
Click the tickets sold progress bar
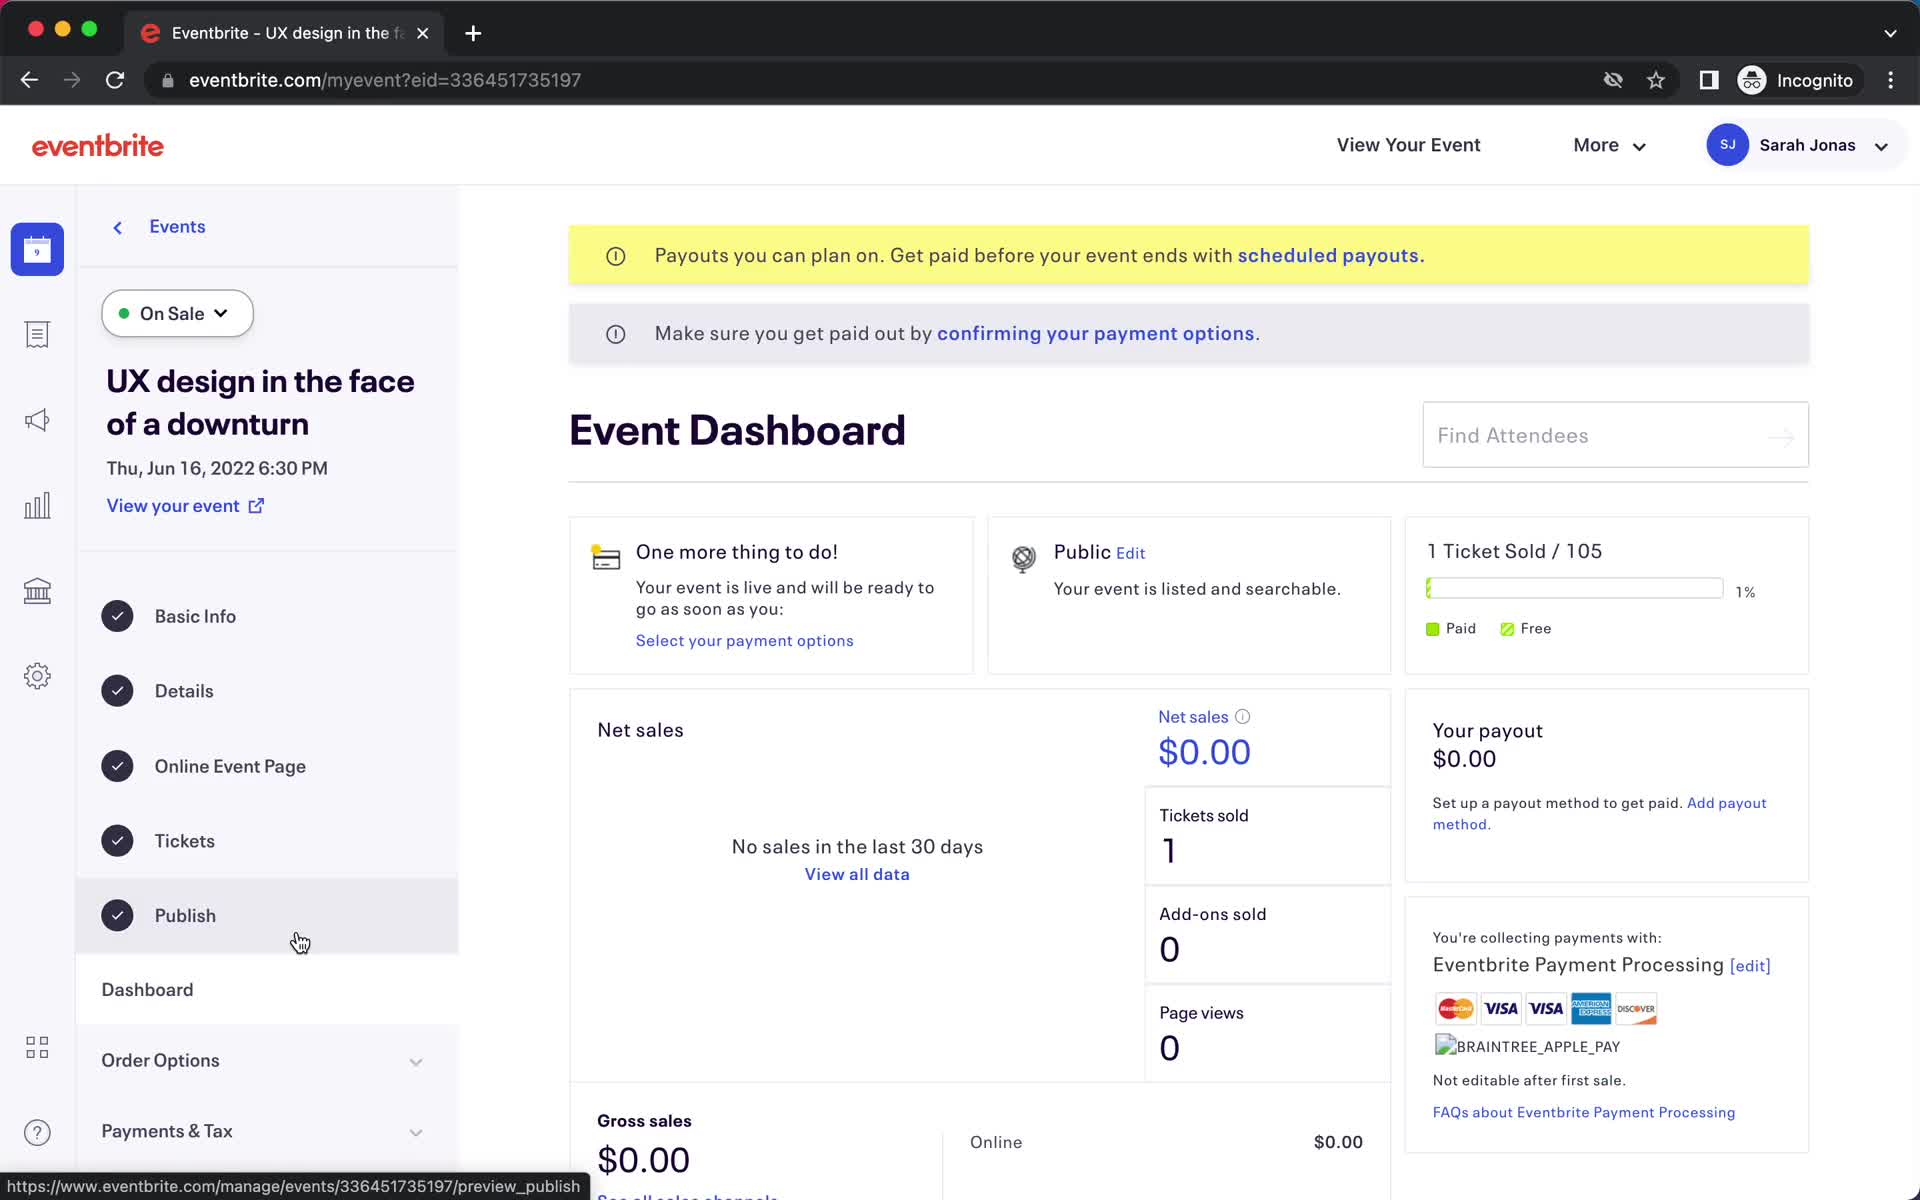click(x=1574, y=588)
